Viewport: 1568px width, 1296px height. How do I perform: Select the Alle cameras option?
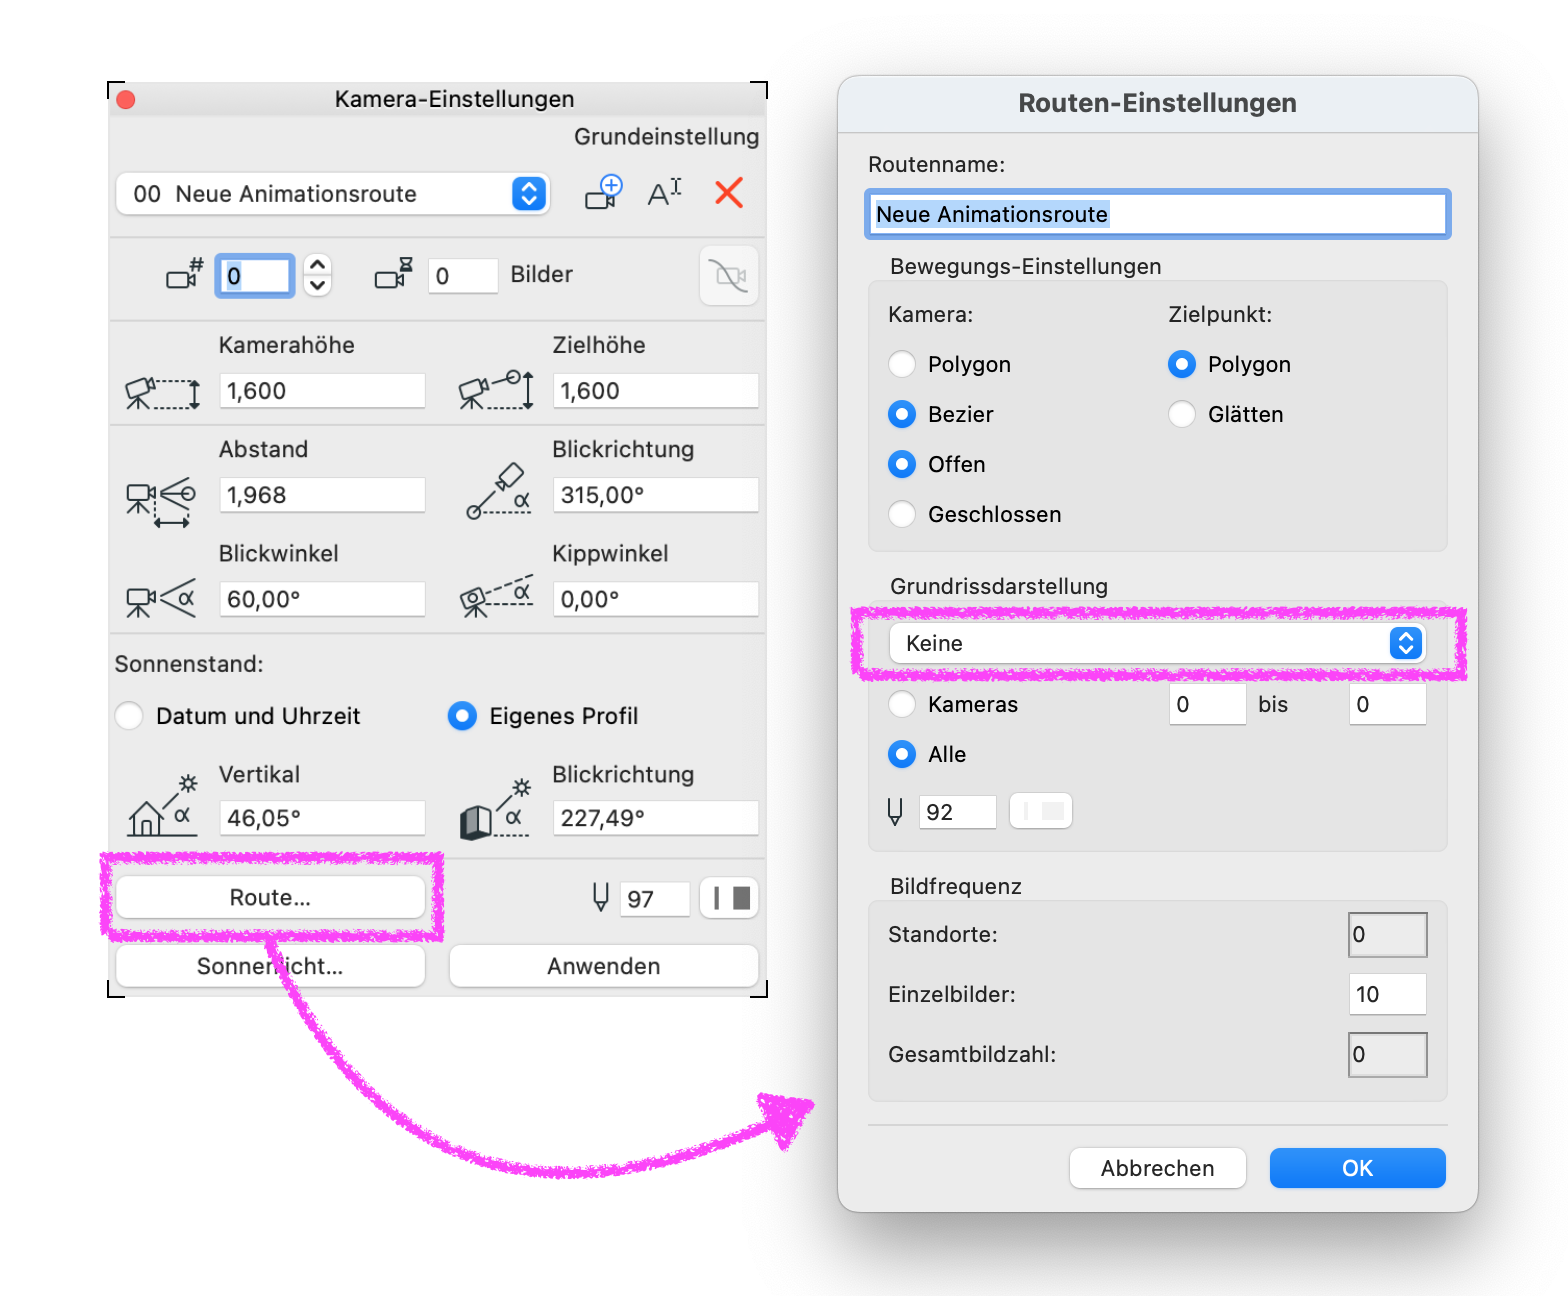click(902, 754)
